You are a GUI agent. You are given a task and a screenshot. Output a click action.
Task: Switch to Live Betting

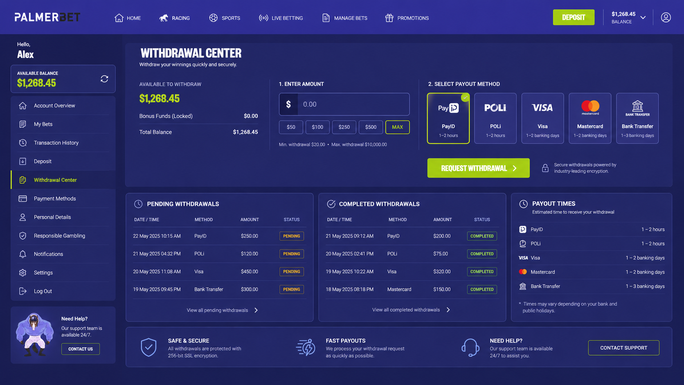point(280,18)
